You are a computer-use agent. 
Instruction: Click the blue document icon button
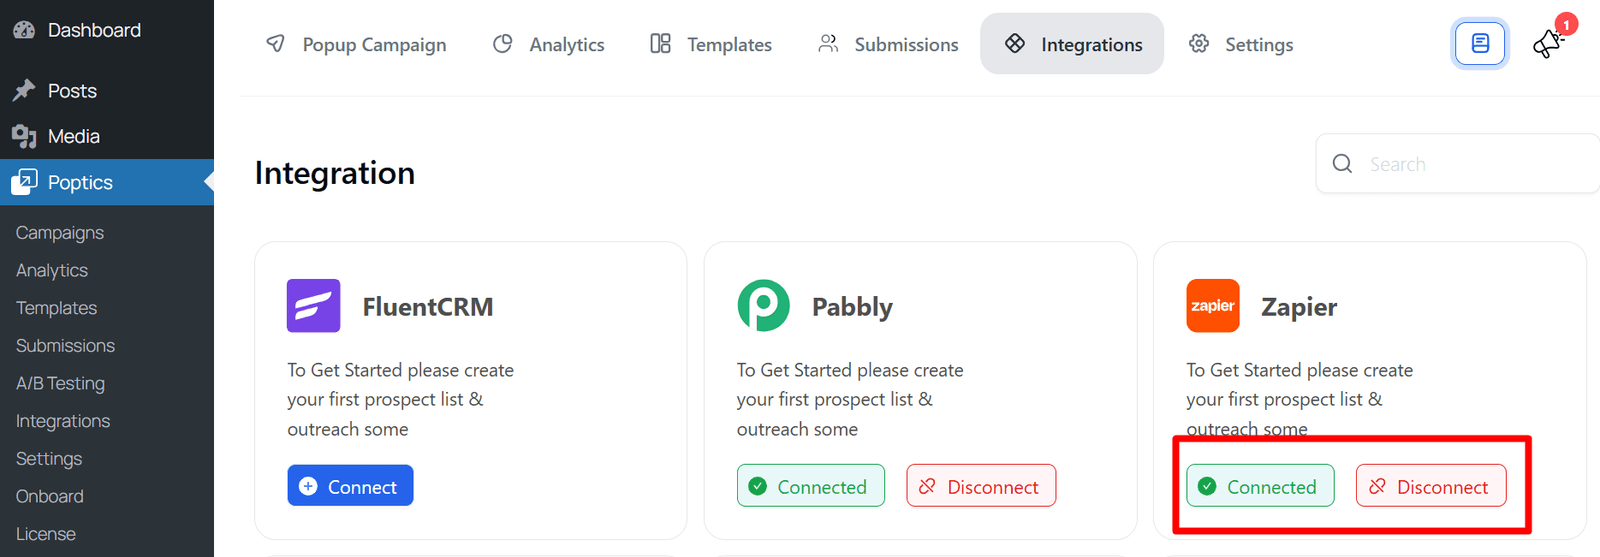point(1480,44)
